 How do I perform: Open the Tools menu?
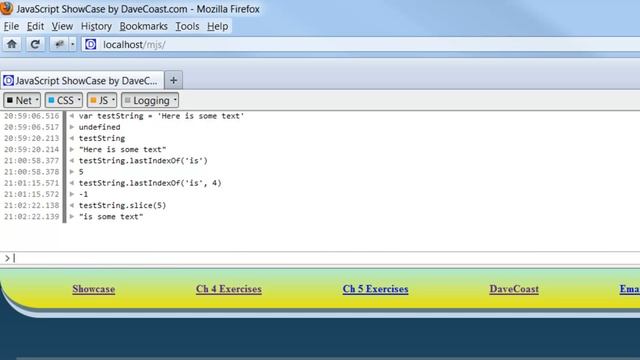pos(187,26)
